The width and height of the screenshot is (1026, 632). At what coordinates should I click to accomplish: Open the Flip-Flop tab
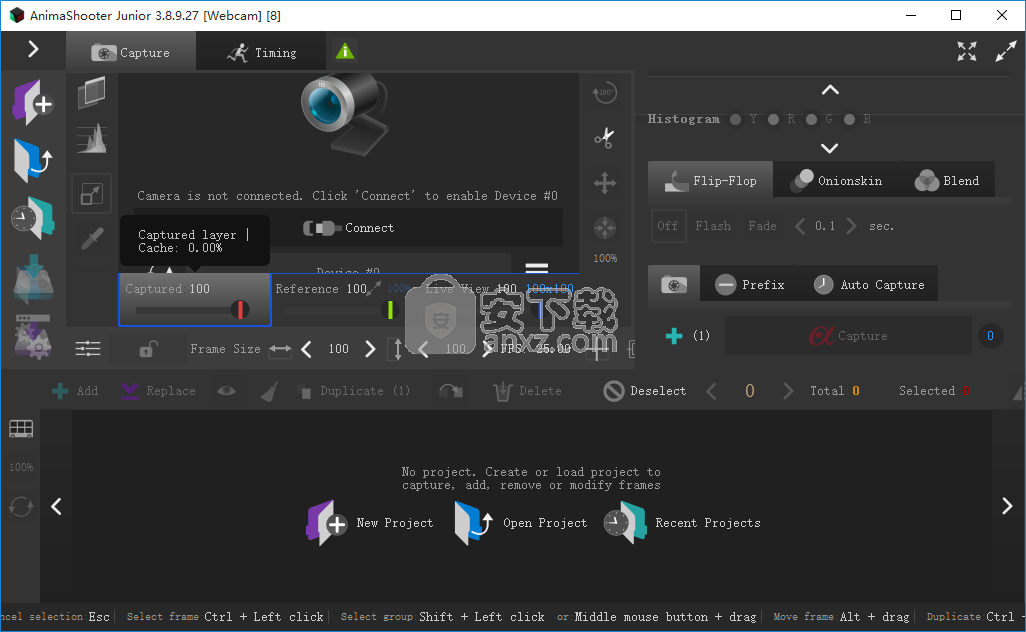(711, 180)
